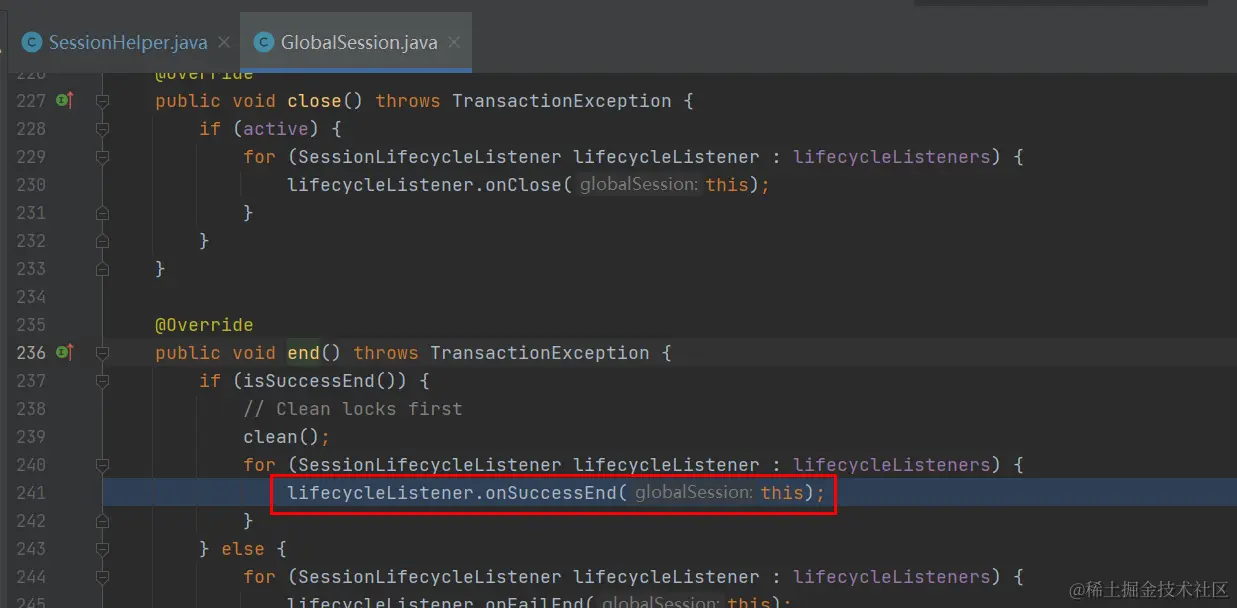1237x608 pixels.
Task: Click line number 234 in the gutter
Action: coord(31,297)
